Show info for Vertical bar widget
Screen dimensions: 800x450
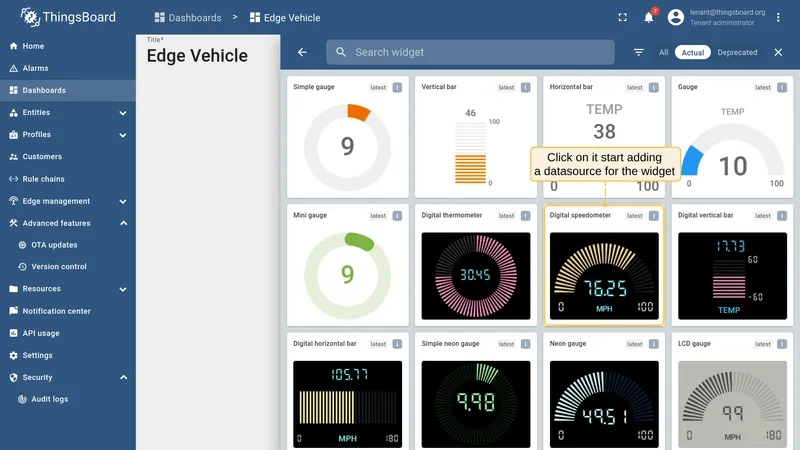pyautogui.click(x=526, y=87)
